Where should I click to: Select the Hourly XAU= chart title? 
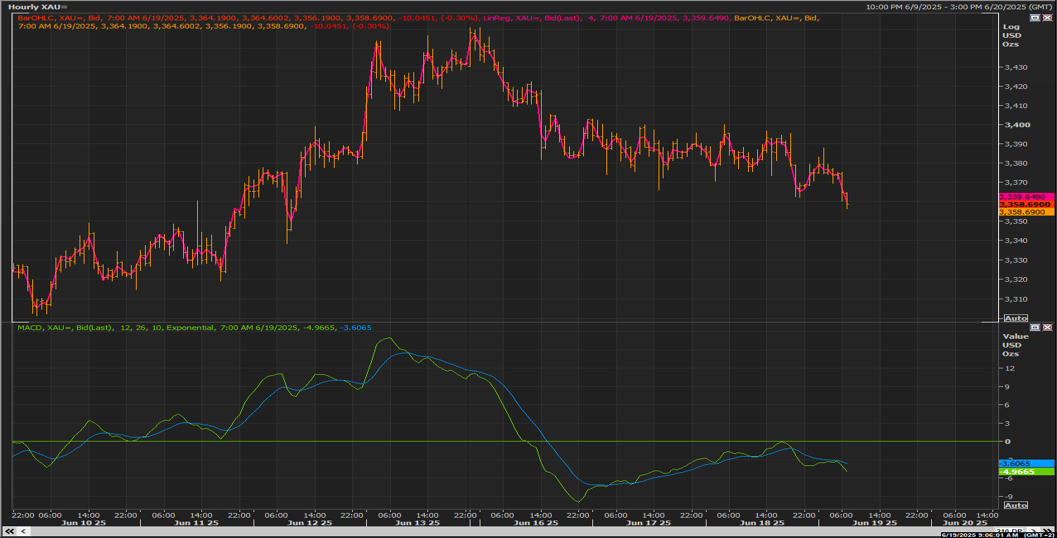tap(38, 7)
